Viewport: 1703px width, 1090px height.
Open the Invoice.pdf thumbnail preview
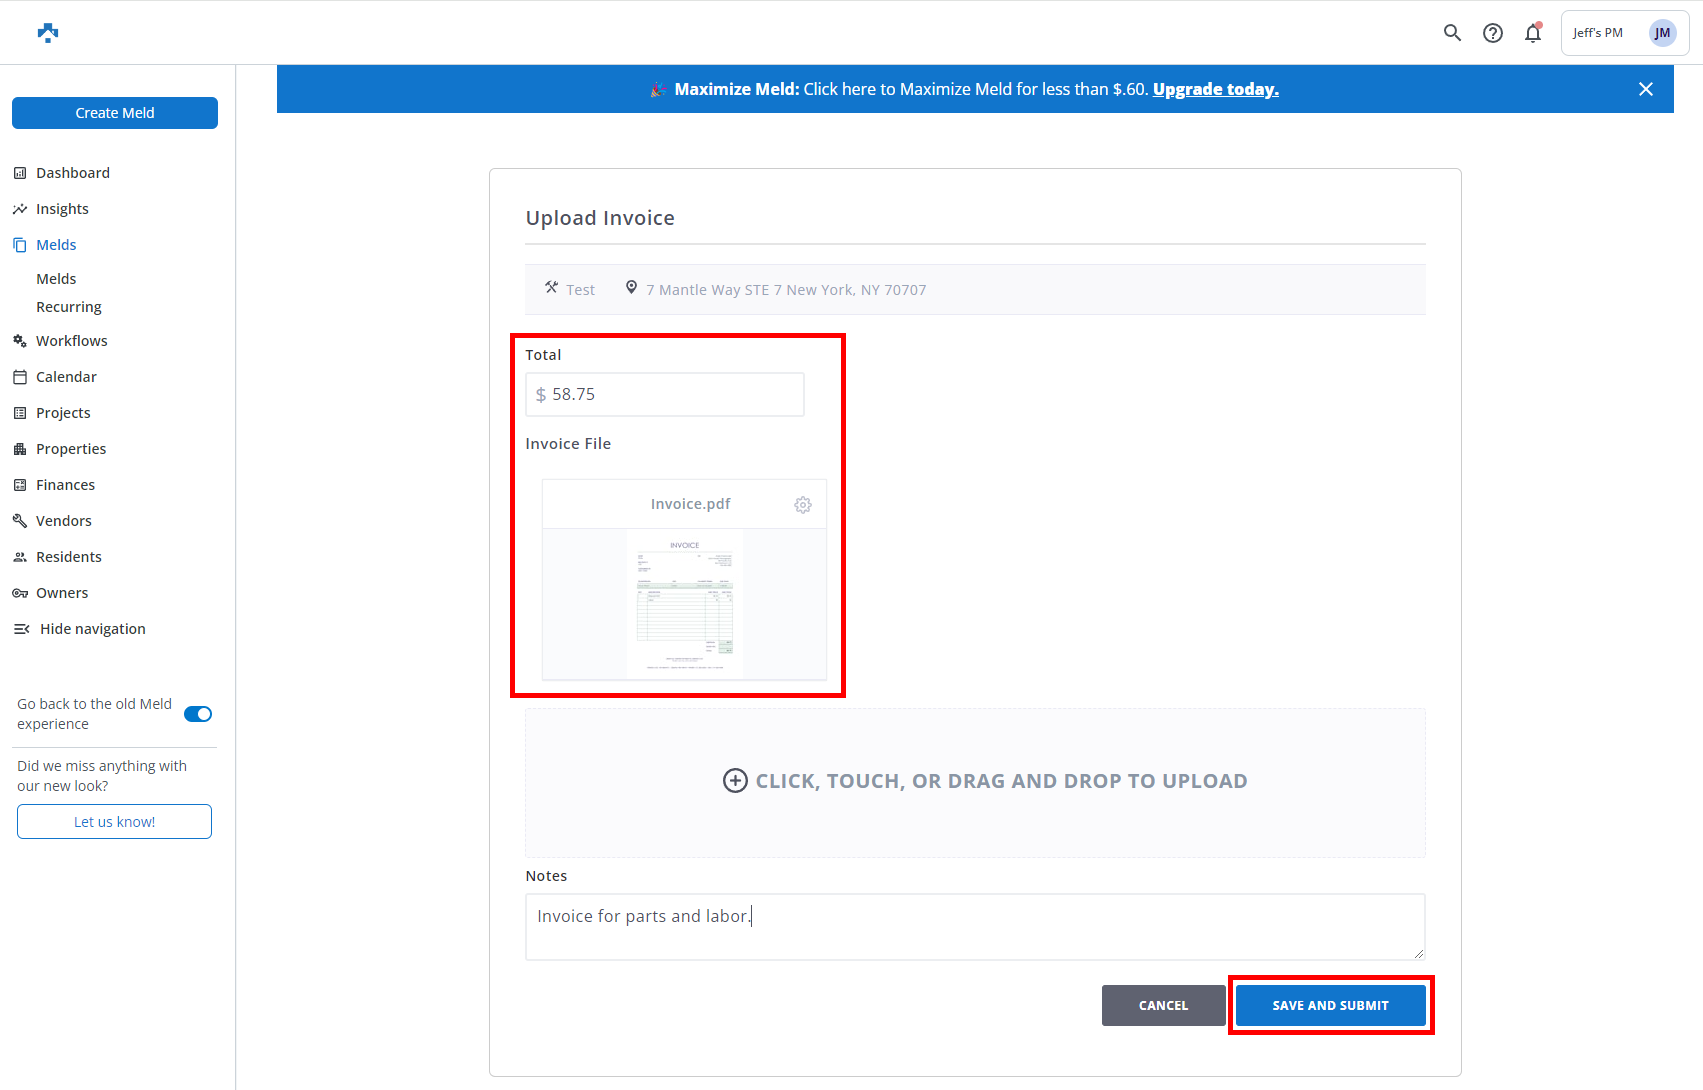click(685, 604)
